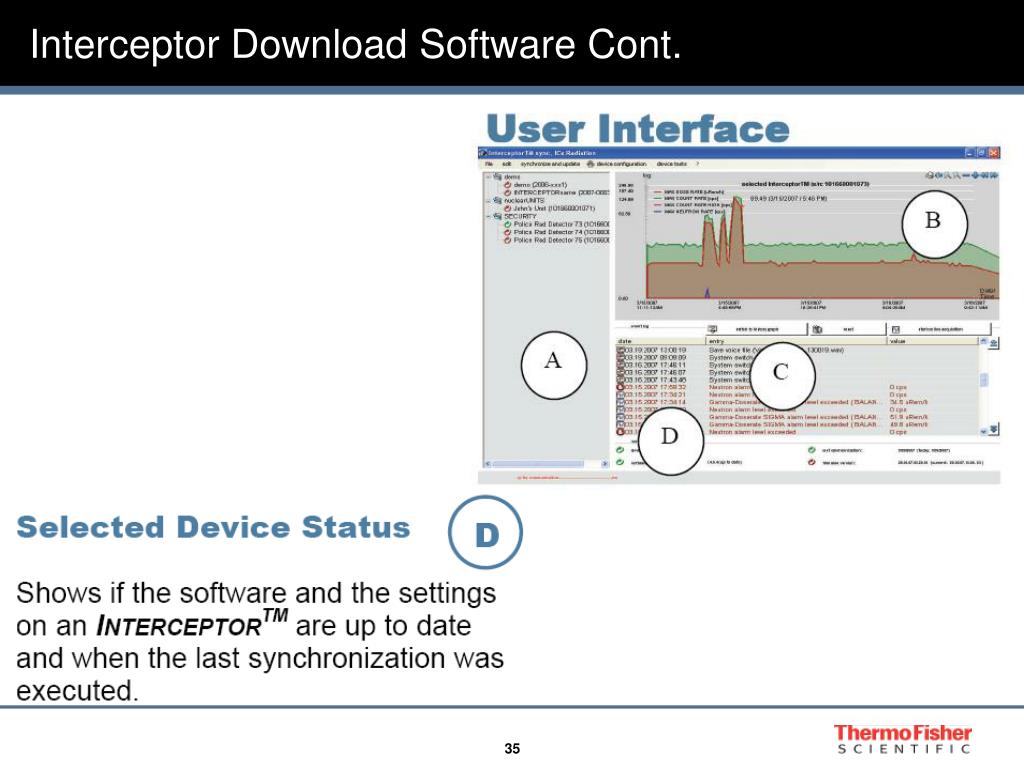Screen dimensions: 1024x768
Task: Click red firmware version status icon
Action: pos(811,462)
